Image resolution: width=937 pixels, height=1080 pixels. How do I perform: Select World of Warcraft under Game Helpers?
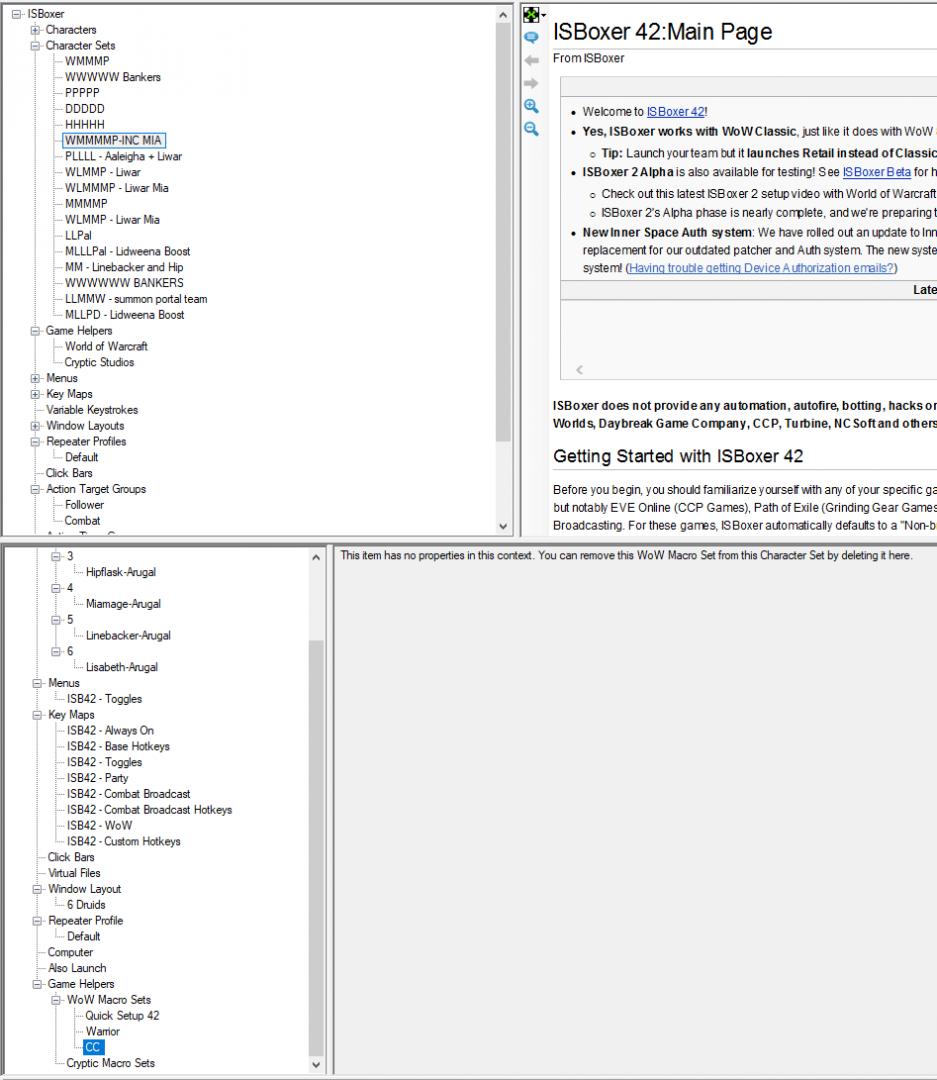click(106, 346)
